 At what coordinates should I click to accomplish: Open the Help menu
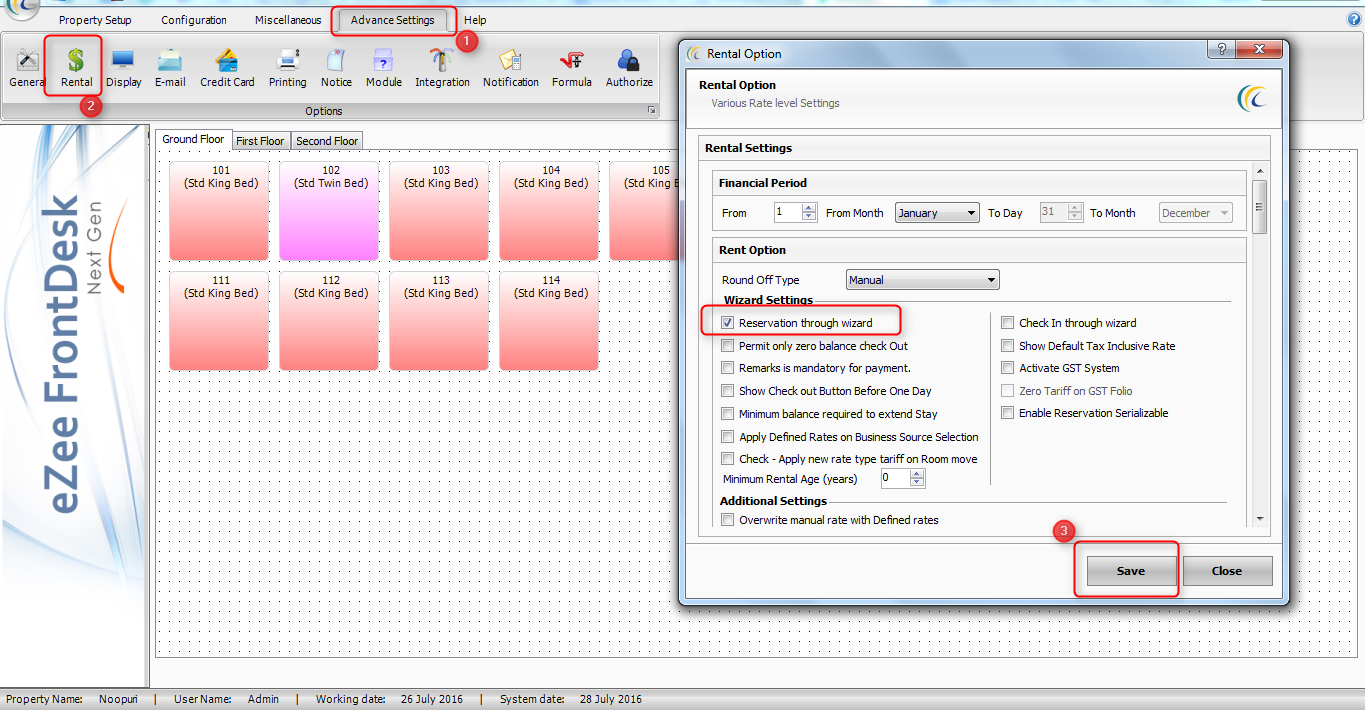point(475,20)
